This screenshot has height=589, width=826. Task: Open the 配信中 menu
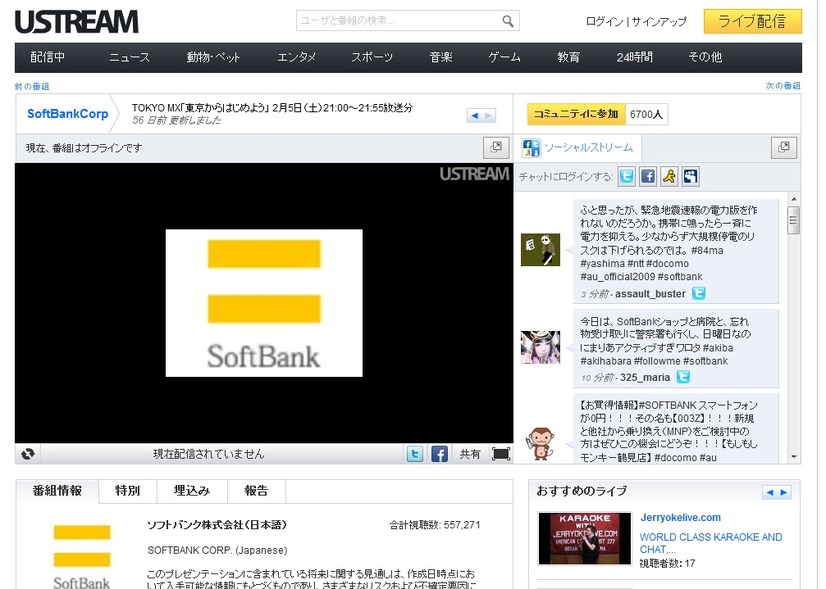(47, 57)
